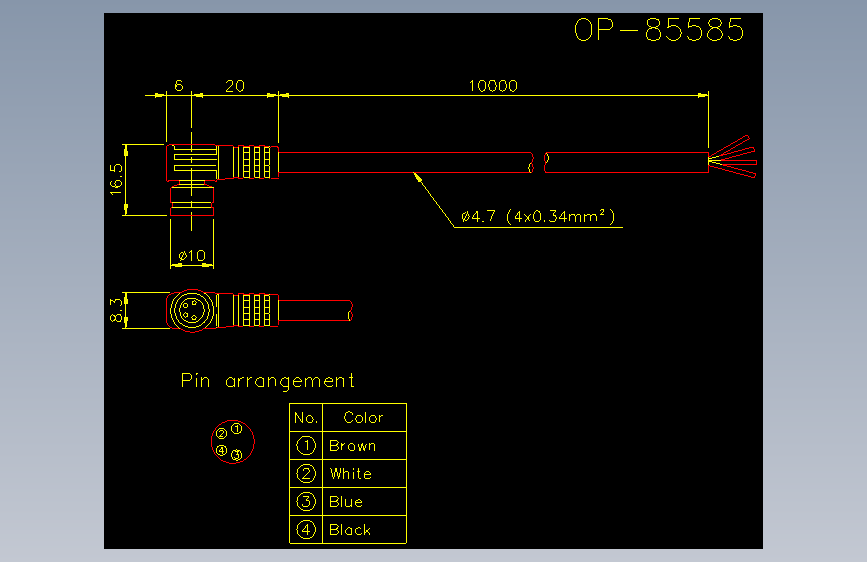The width and height of the screenshot is (867, 562).
Task: Select circled number 4 in the table
Action: pyautogui.click(x=306, y=530)
